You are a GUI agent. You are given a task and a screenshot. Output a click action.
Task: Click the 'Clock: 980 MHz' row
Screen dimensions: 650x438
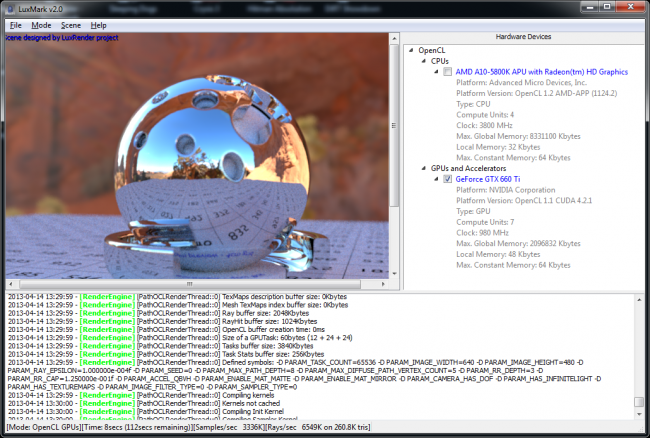click(482, 233)
